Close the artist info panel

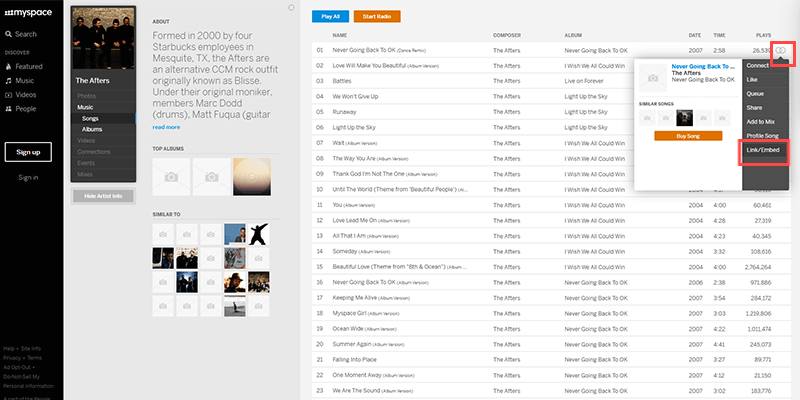click(291, 8)
